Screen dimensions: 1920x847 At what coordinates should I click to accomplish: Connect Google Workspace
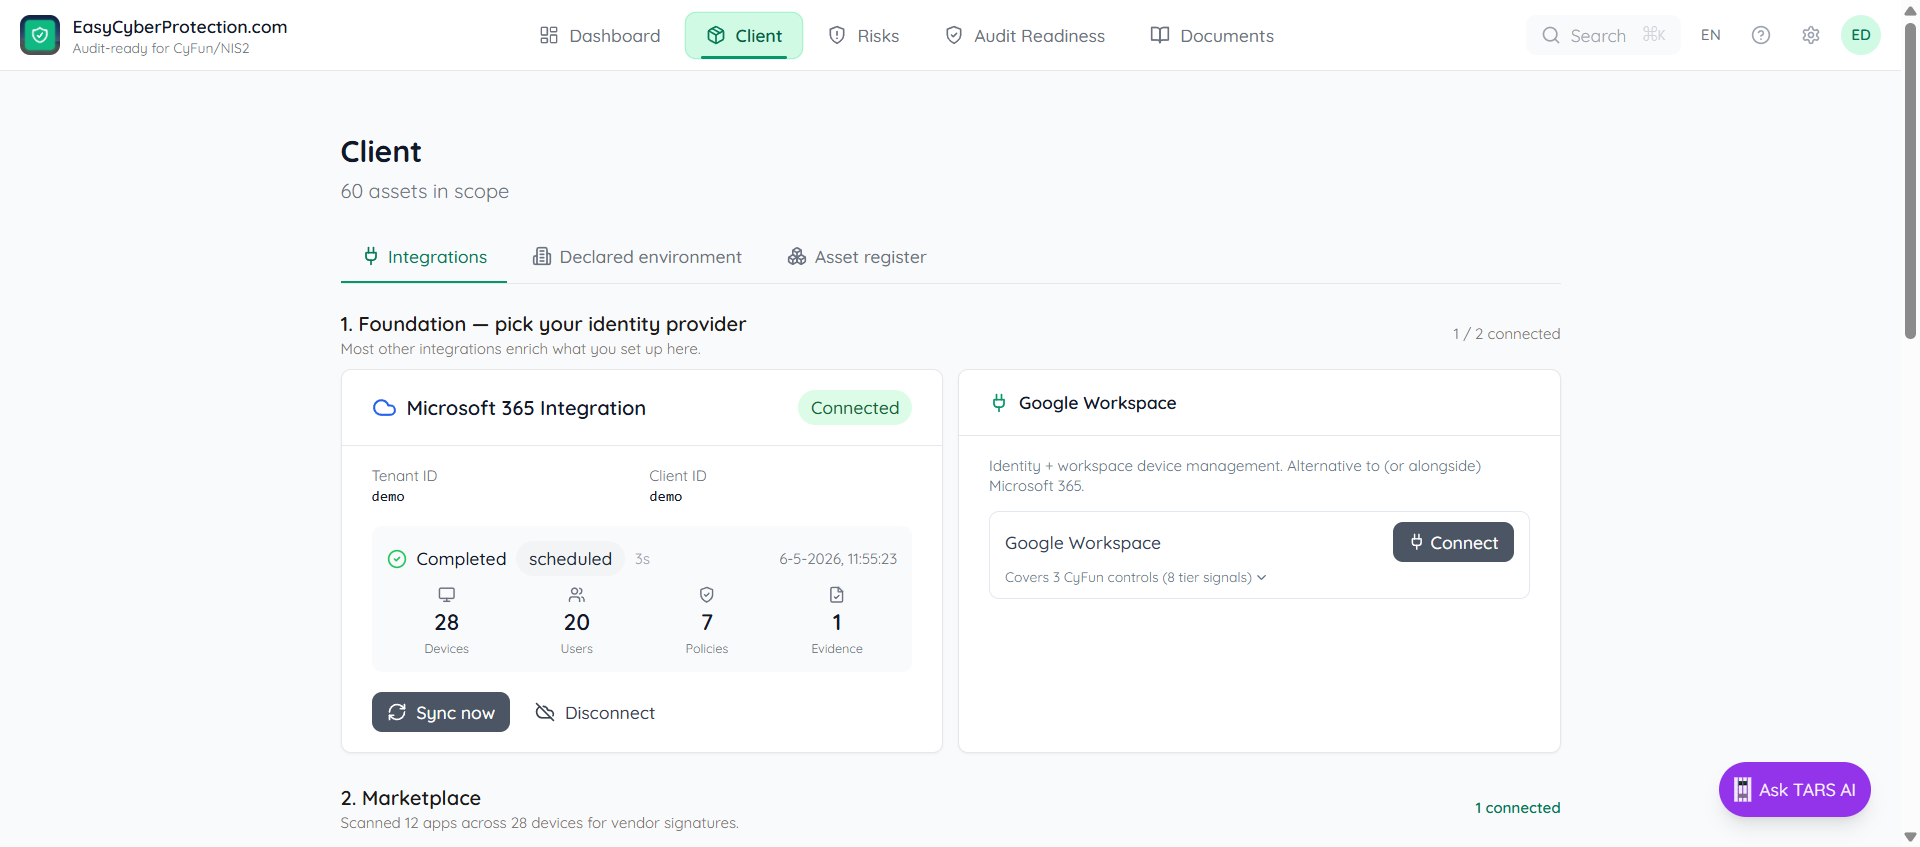click(1453, 542)
